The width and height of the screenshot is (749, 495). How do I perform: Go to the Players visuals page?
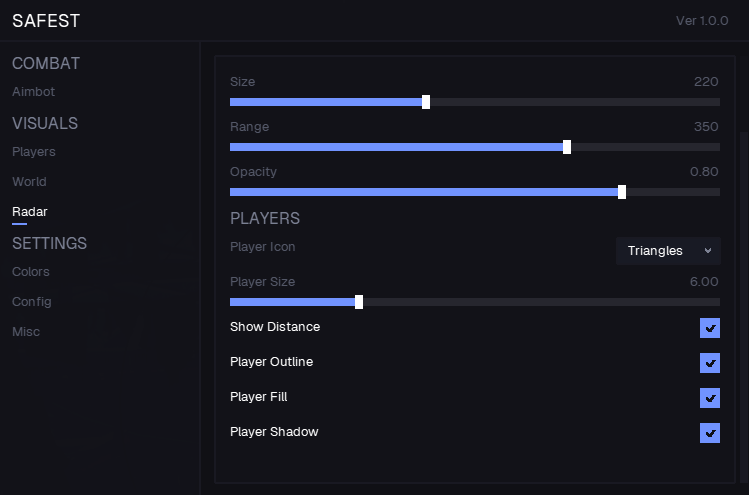[33, 152]
